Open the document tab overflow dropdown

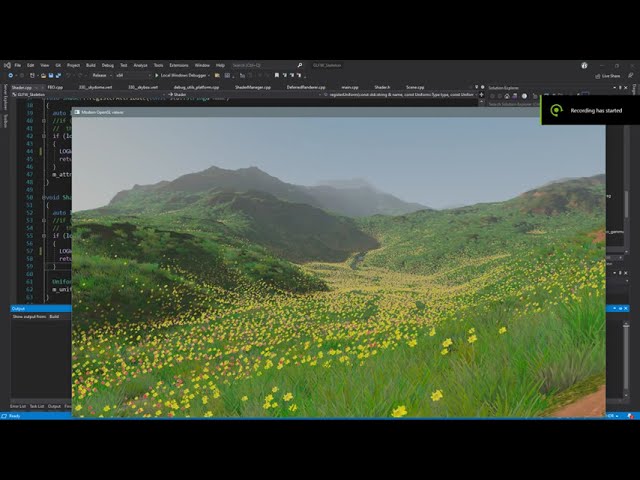tap(476, 87)
